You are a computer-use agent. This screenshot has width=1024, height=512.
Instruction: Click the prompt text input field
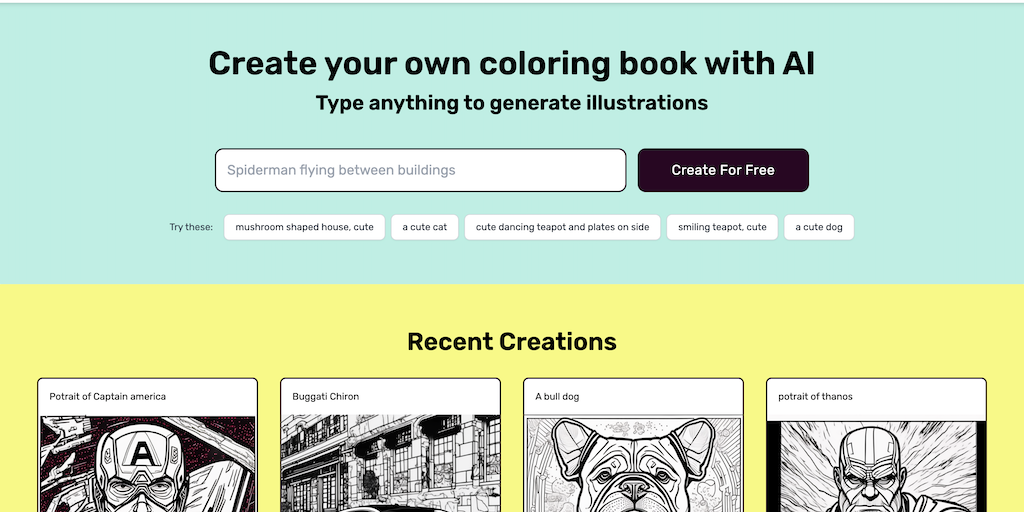(420, 170)
